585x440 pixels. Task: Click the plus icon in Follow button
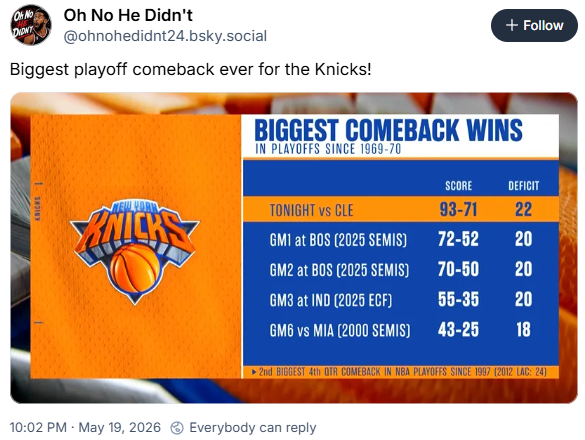pos(512,25)
